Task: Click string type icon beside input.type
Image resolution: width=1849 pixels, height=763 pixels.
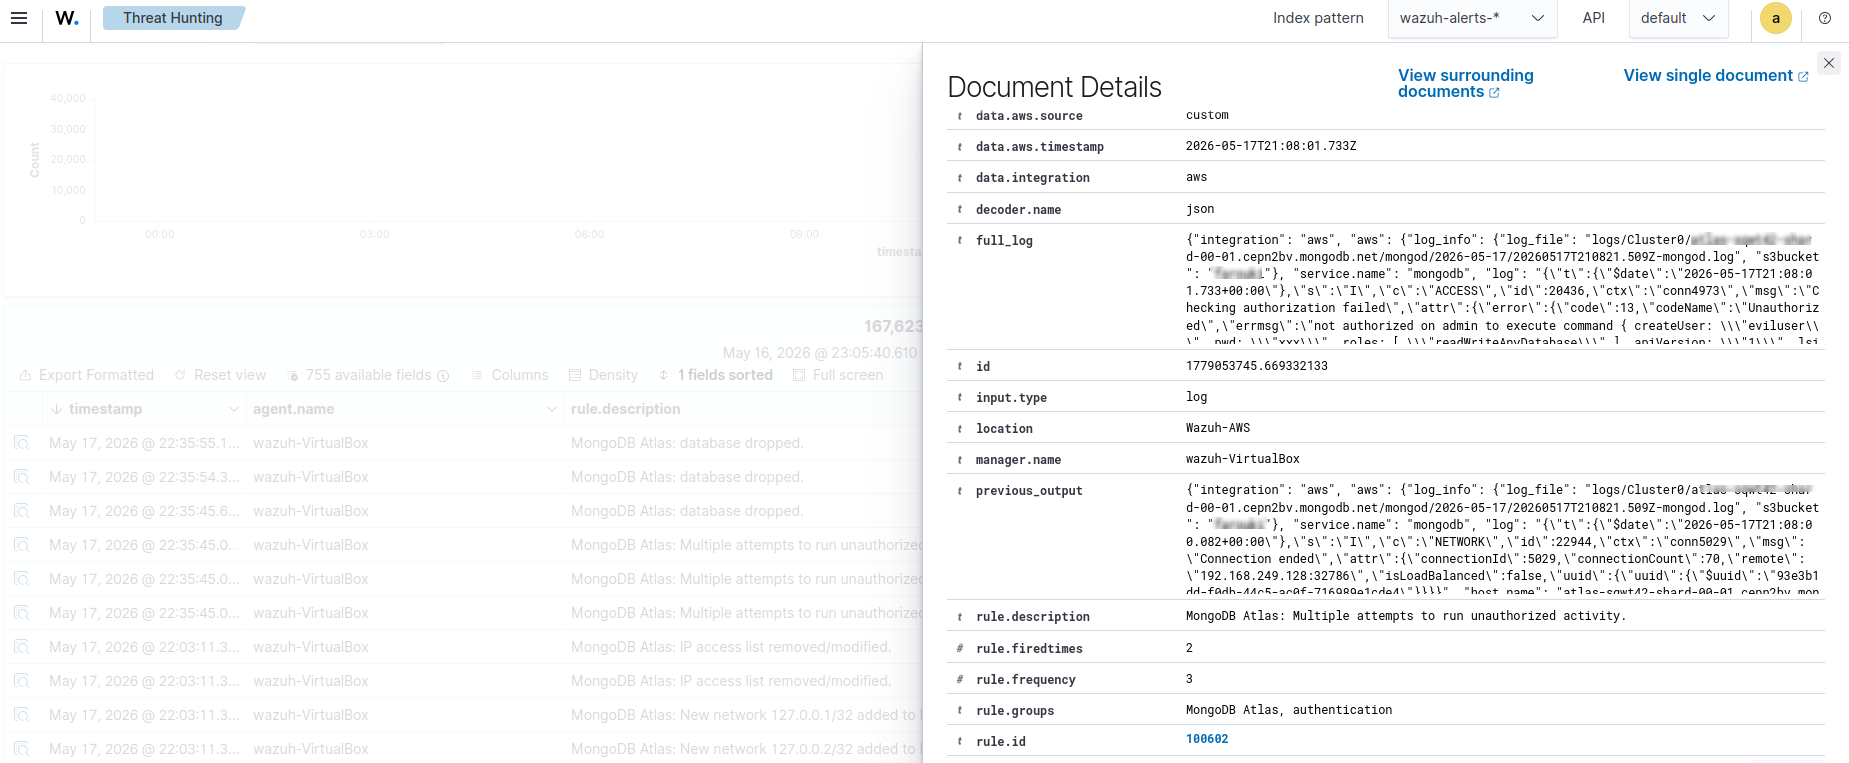Action: click(960, 398)
